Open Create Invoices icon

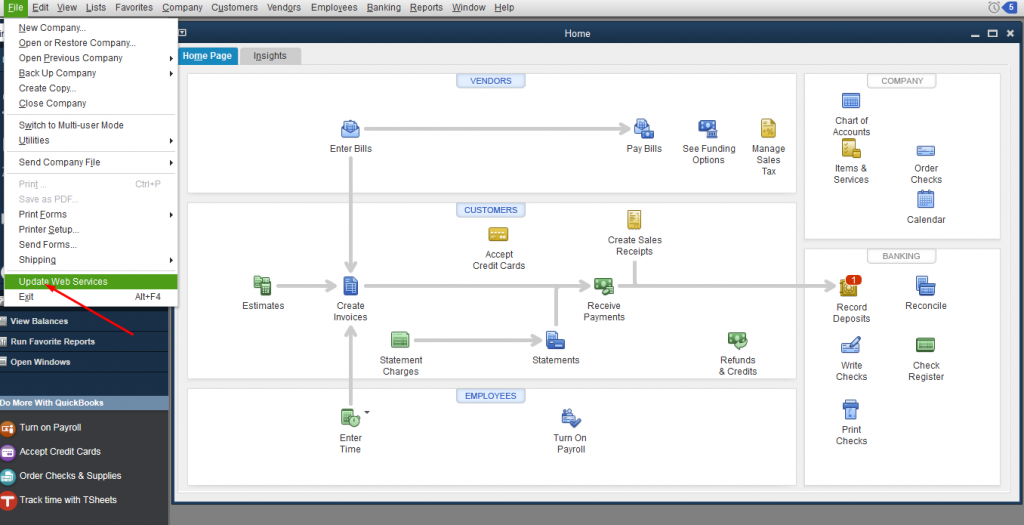pos(350,286)
